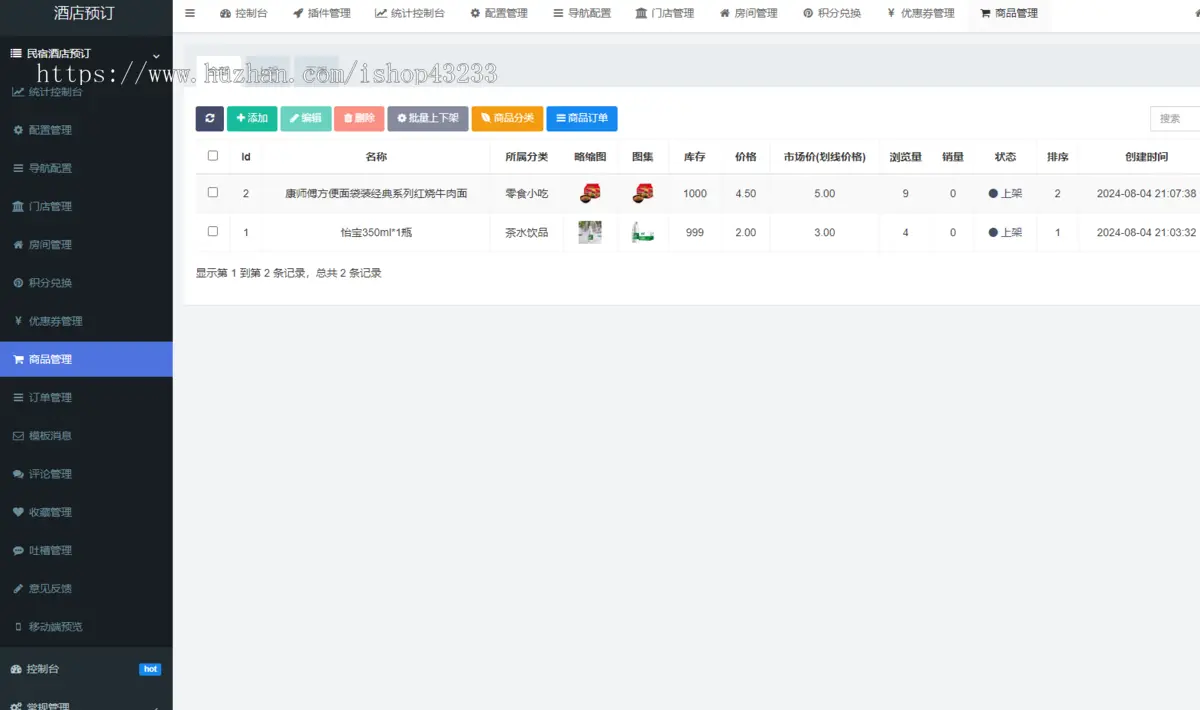Image resolution: width=1200 pixels, height=710 pixels.
Task: Check the row for 康师傅 beef noodles
Action: (212, 192)
